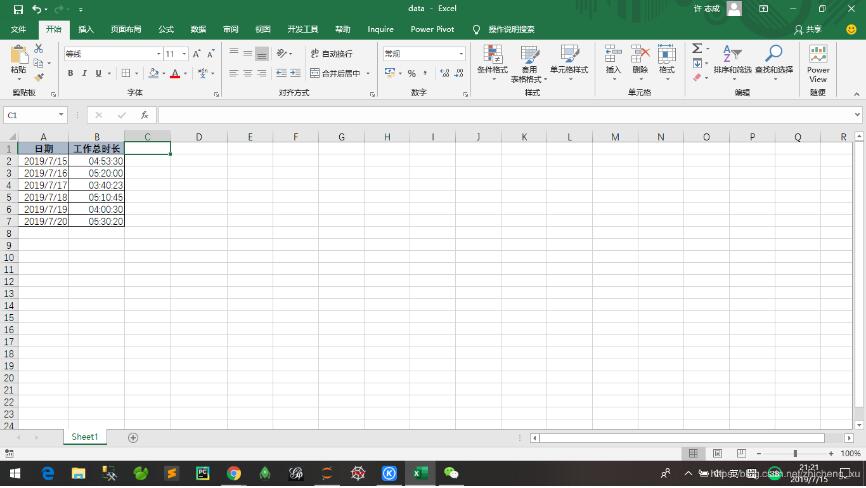Click the Share (共享) button
Image resolution: width=866 pixels, height=488 pixels.
click(808, 29)
